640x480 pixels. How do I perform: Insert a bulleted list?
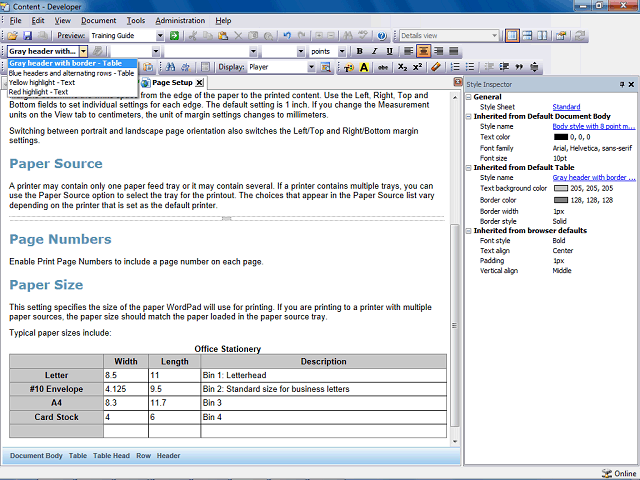pyautogui.click(x=470, y=67)
